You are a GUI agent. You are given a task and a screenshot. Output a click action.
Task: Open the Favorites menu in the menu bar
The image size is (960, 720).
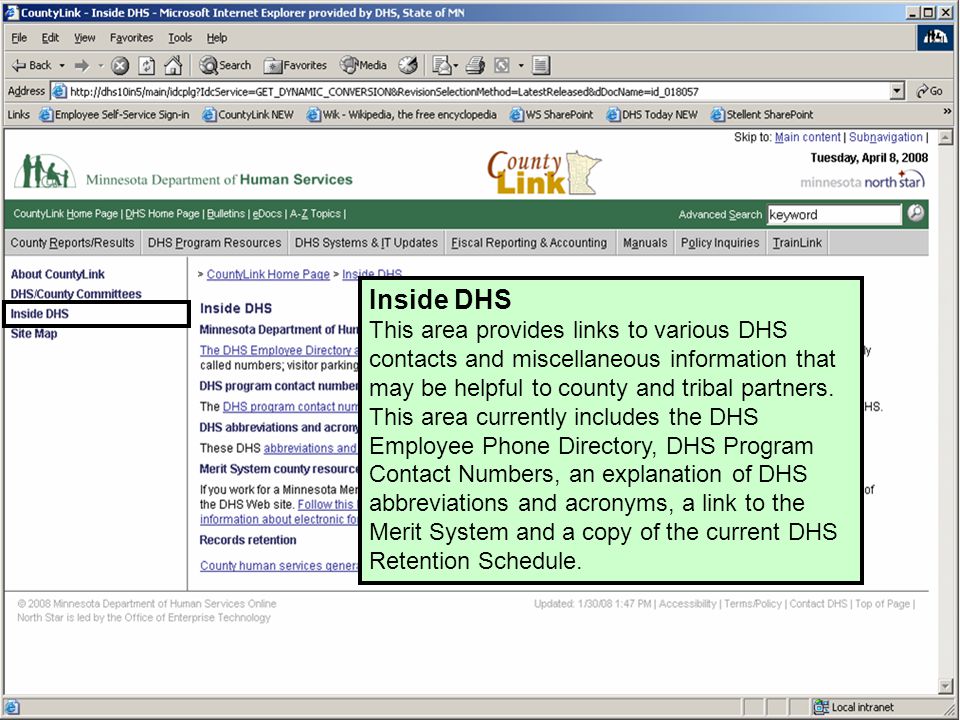point(132,38)
